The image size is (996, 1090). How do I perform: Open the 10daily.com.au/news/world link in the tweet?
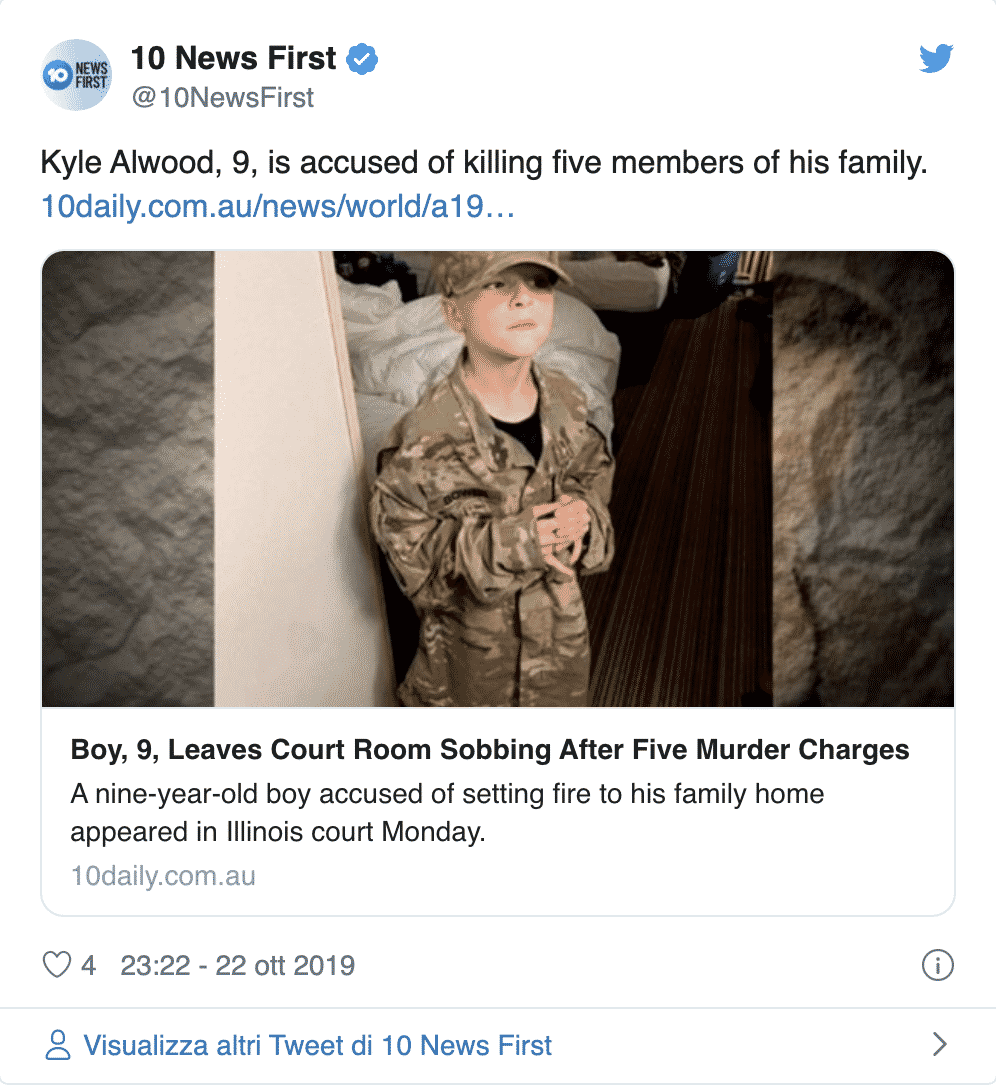277,208
